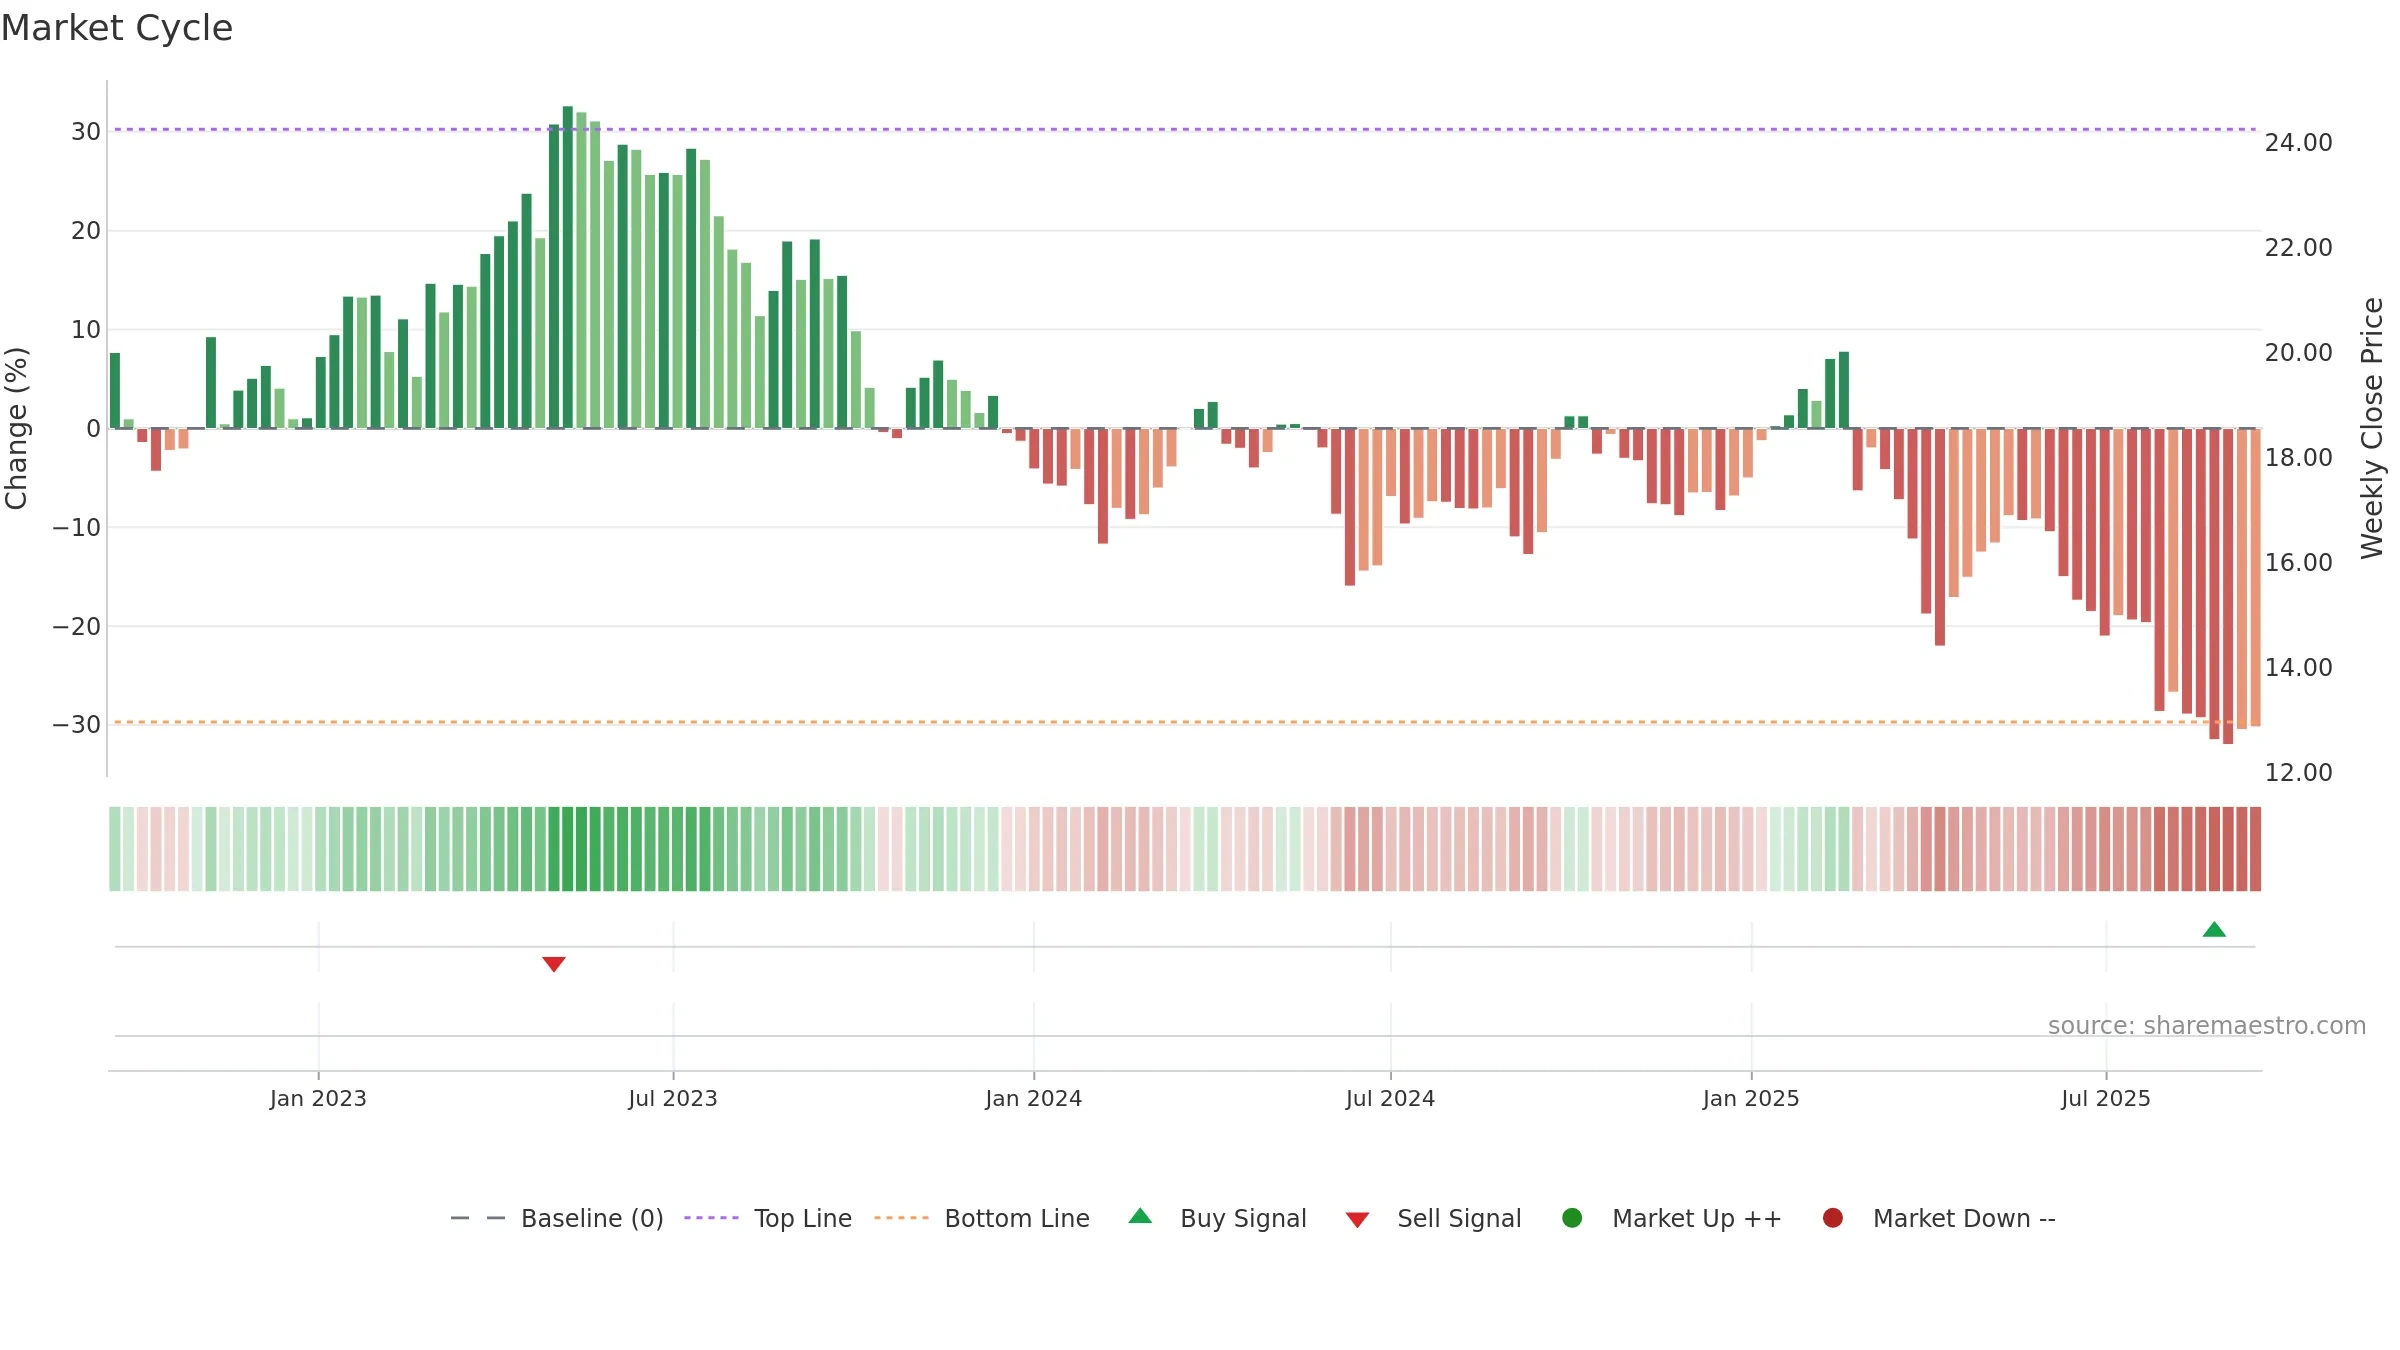2400x1350 pixels.
Task: Click the Jan 2023 axis label
Action: click(318, 1098)
